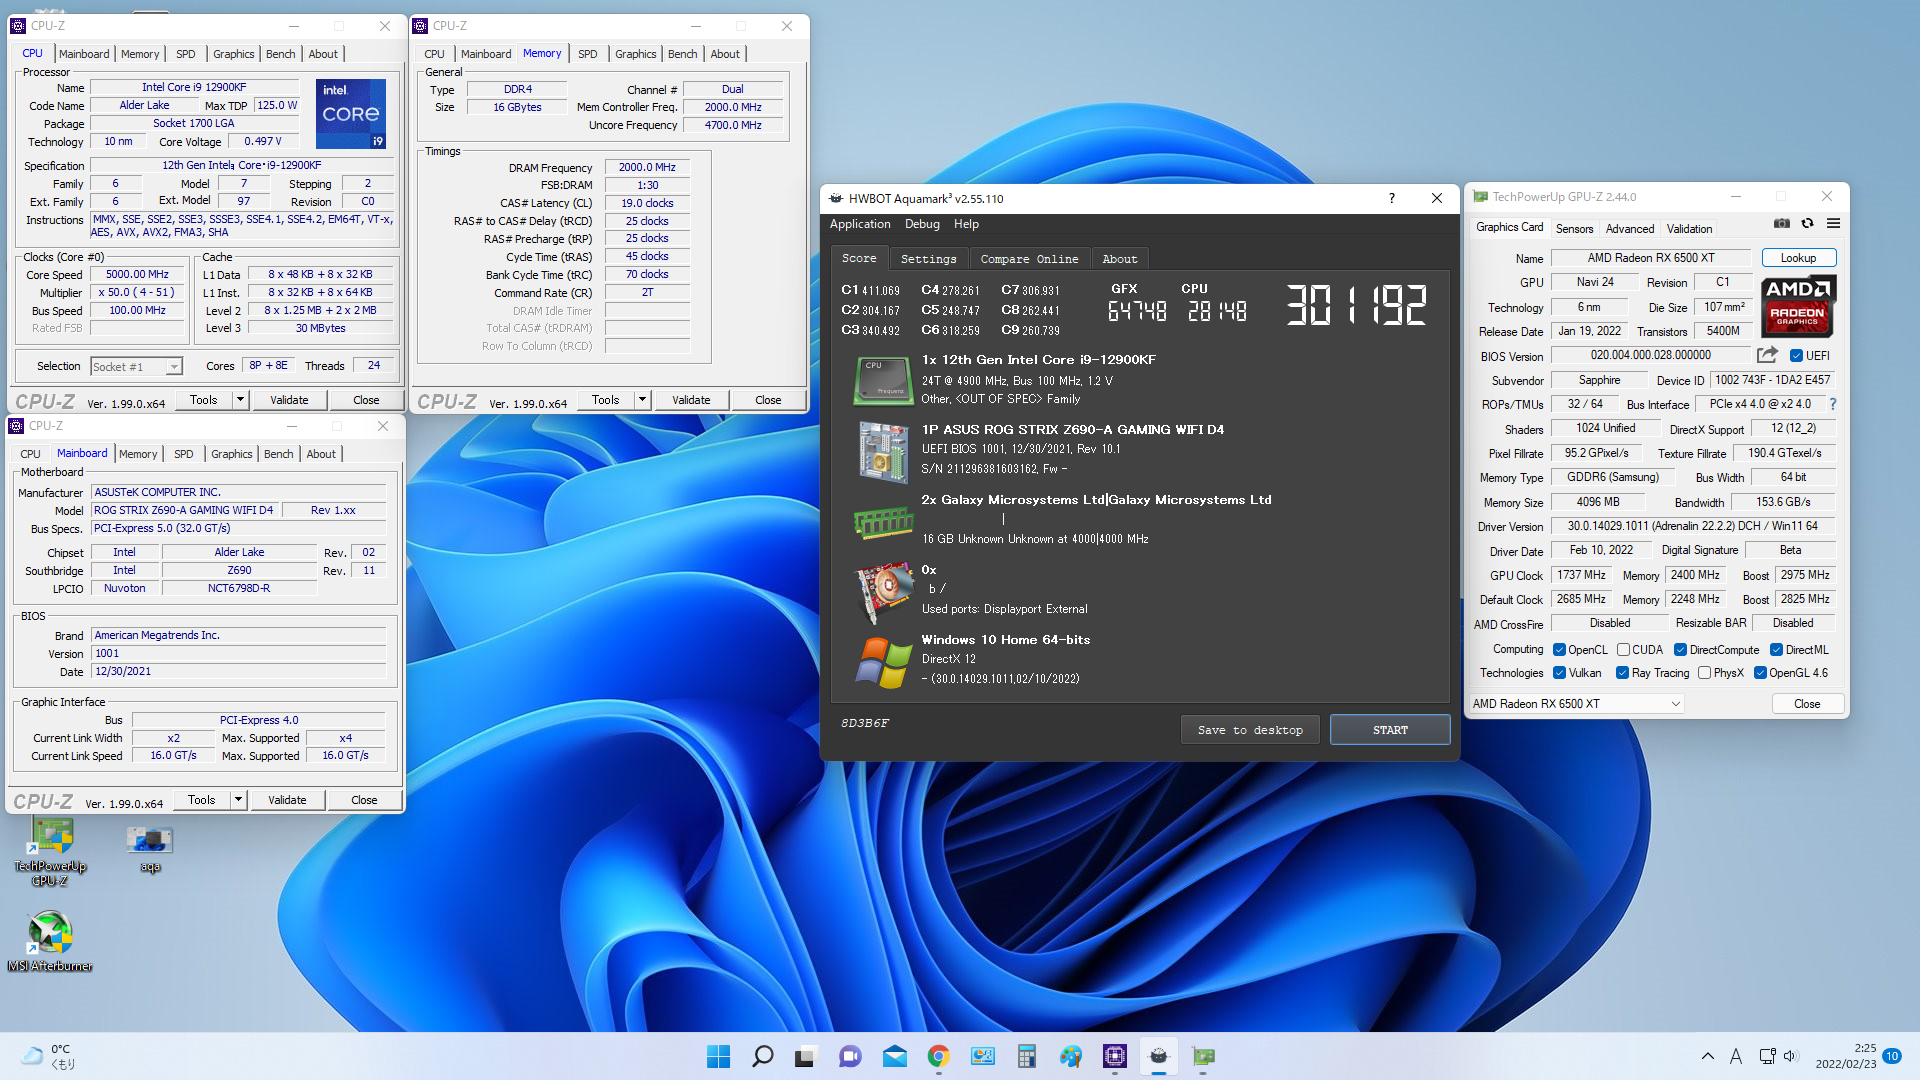Click the IME input mode indicator A

(x=1736, y=1056)
